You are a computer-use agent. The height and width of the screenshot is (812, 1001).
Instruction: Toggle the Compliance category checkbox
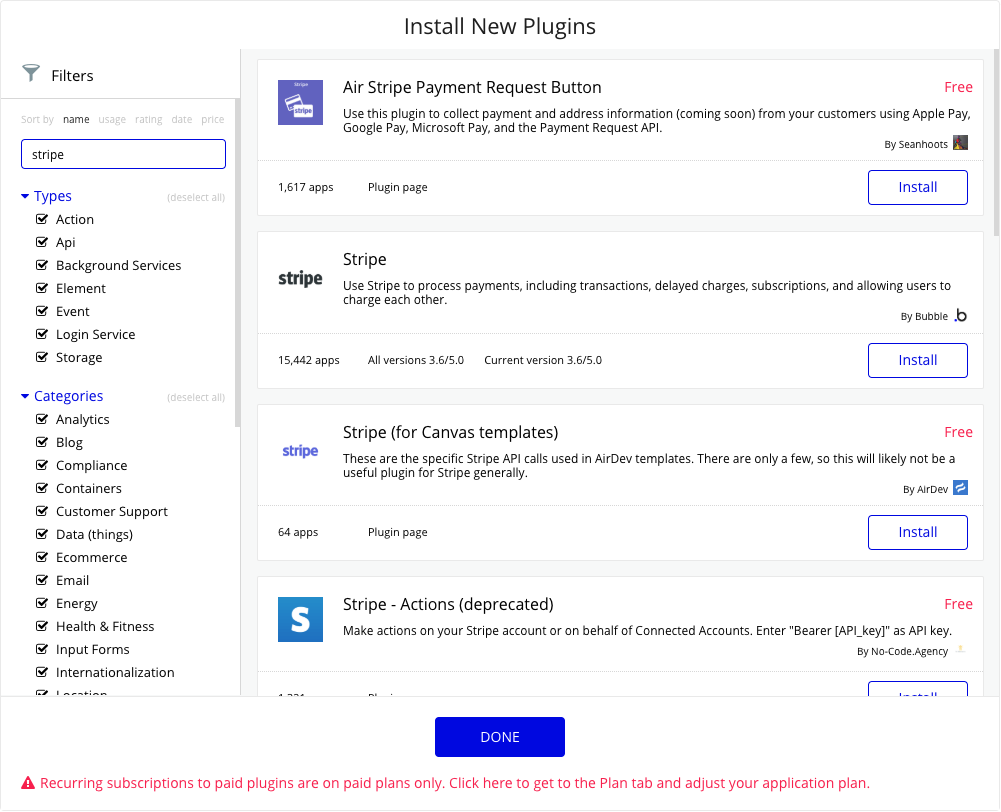tap(42, 465)
